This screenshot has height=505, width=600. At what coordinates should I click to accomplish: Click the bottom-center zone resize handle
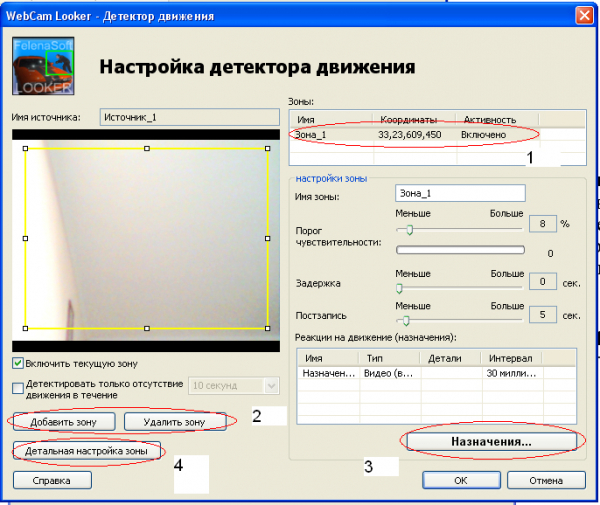(x=147, y=328)
